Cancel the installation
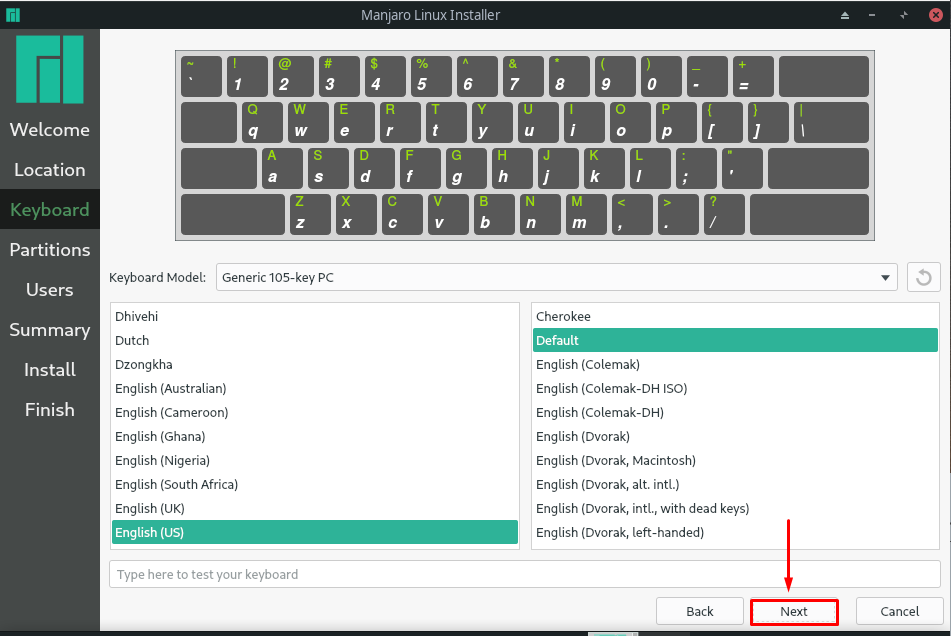This screenshot has width=951, height=636. coord(899,611)
